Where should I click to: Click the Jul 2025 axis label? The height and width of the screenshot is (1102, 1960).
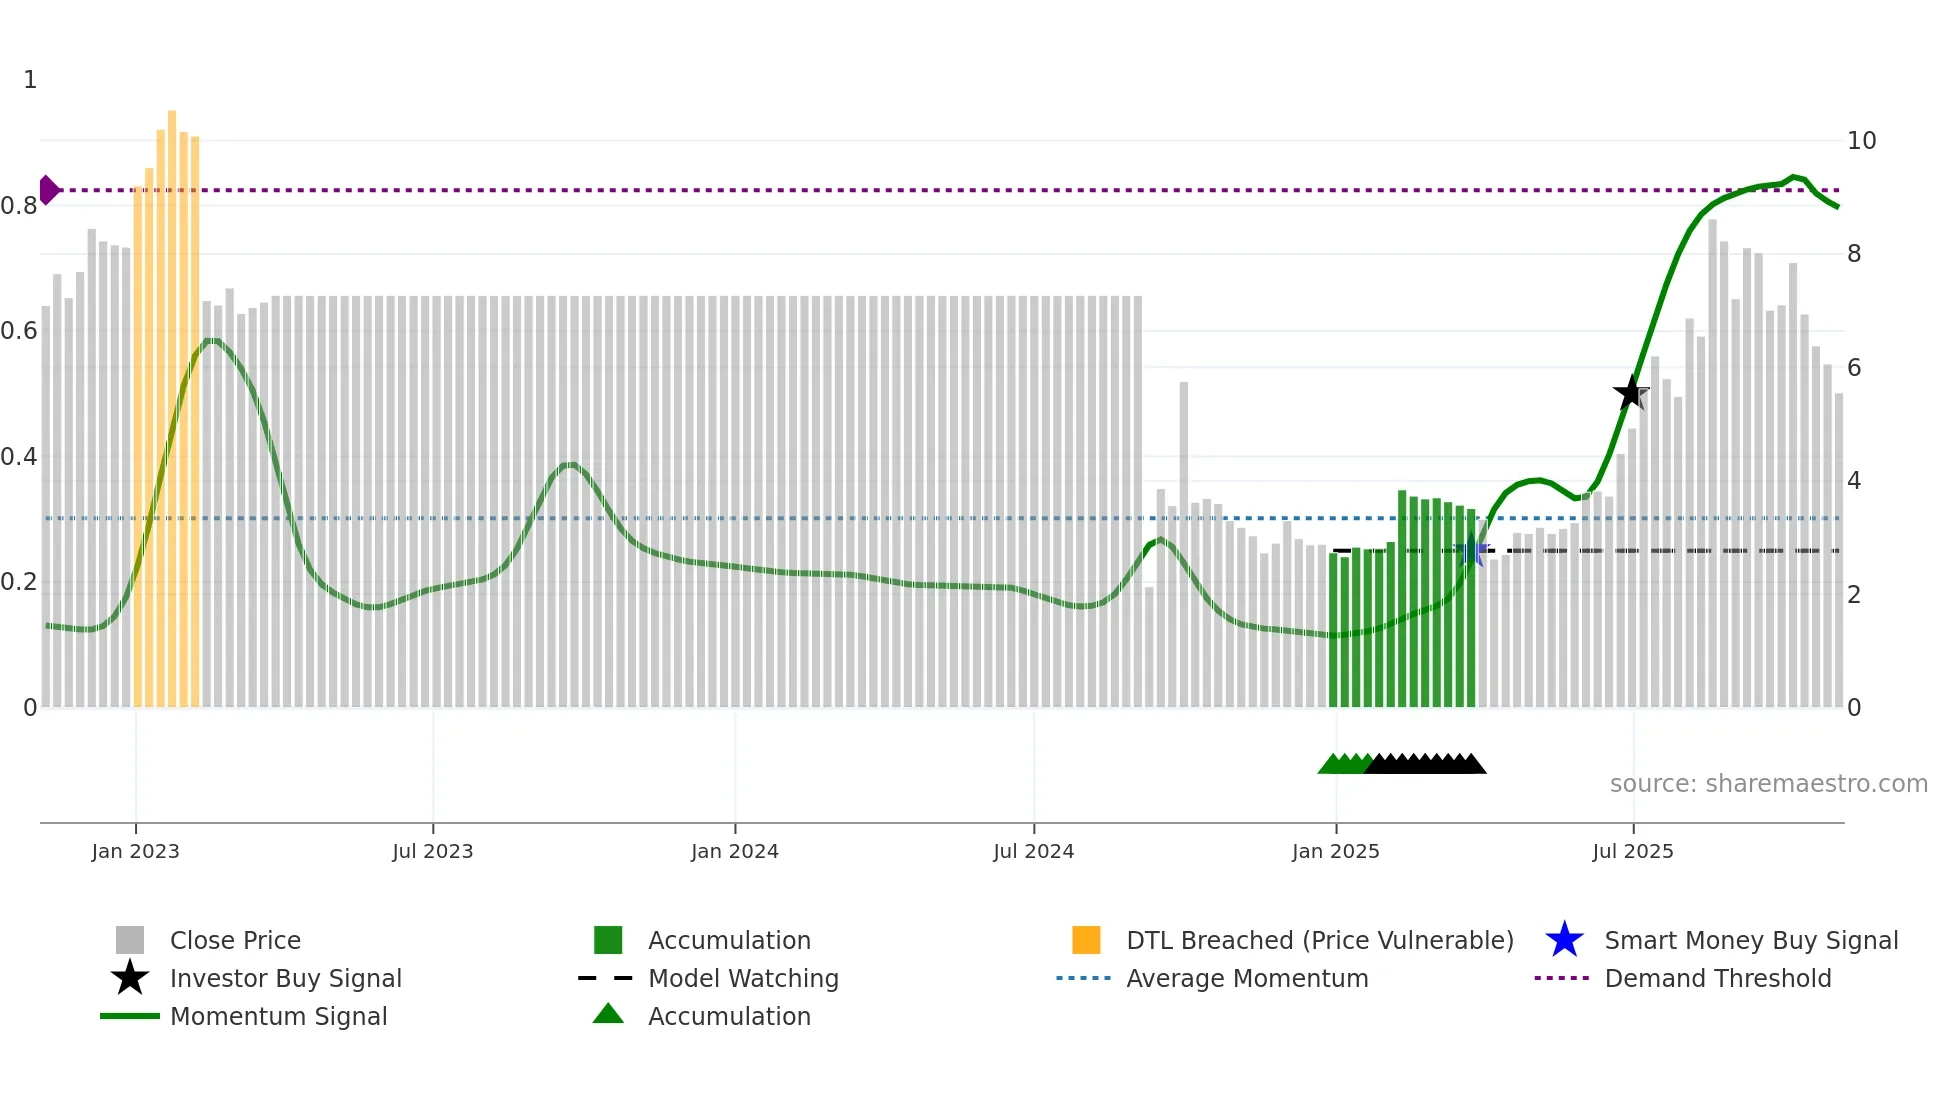[x=1633, y=851]
